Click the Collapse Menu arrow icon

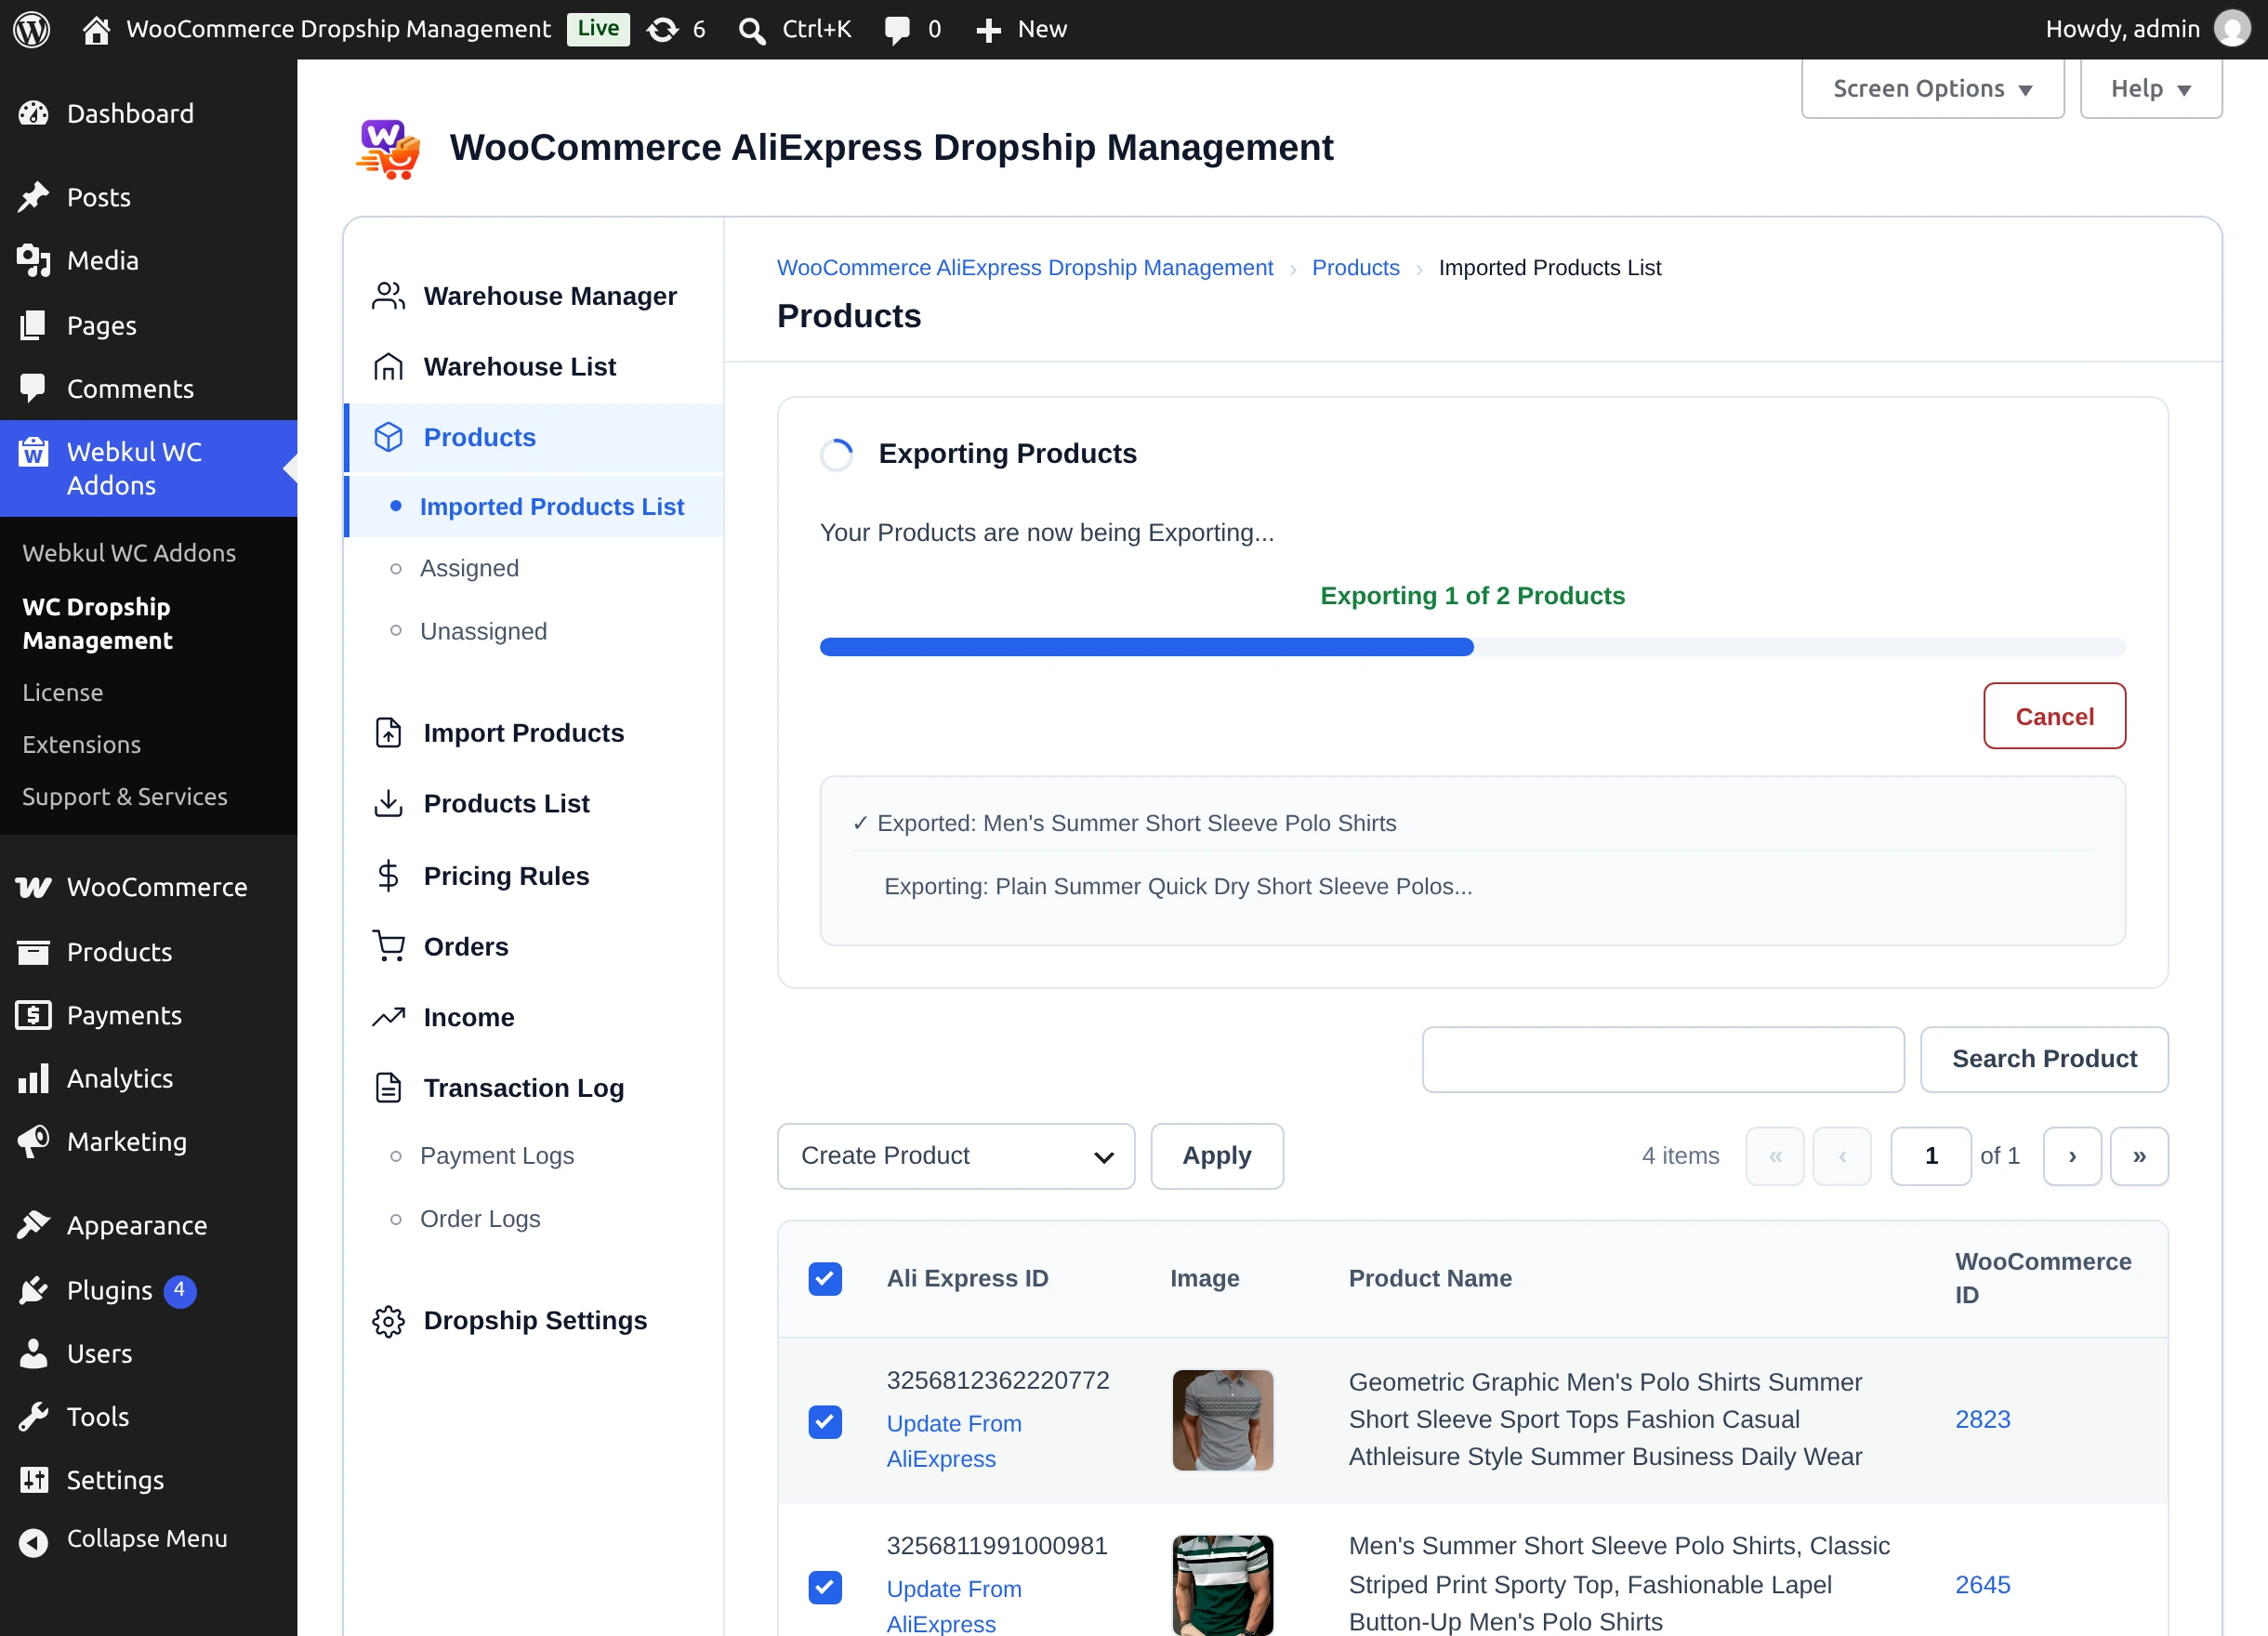(33, 1542)
